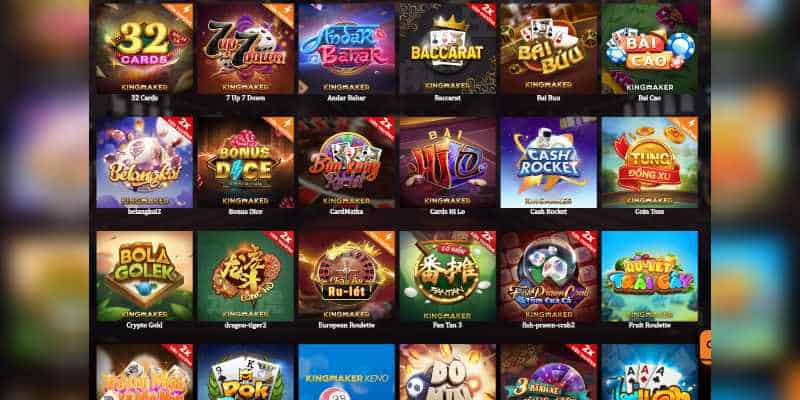Viewport: 800px width, 400px height.
Task: Open the Fish Prawn Crab dice game
Action: [548, 276]
